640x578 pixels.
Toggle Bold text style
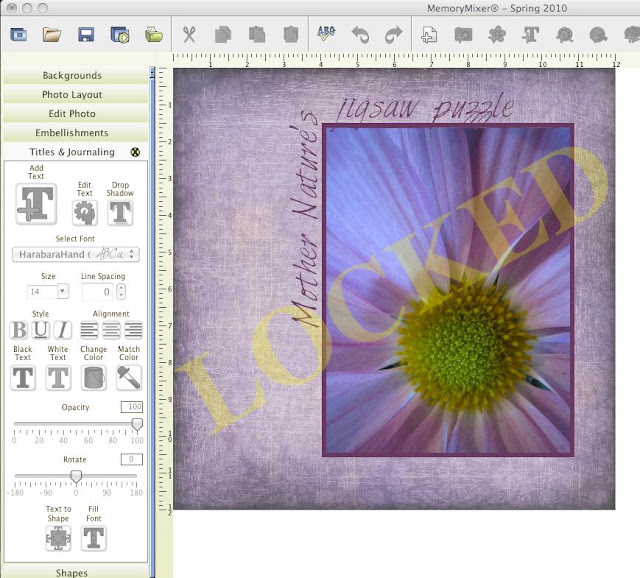tap(19, 330)
